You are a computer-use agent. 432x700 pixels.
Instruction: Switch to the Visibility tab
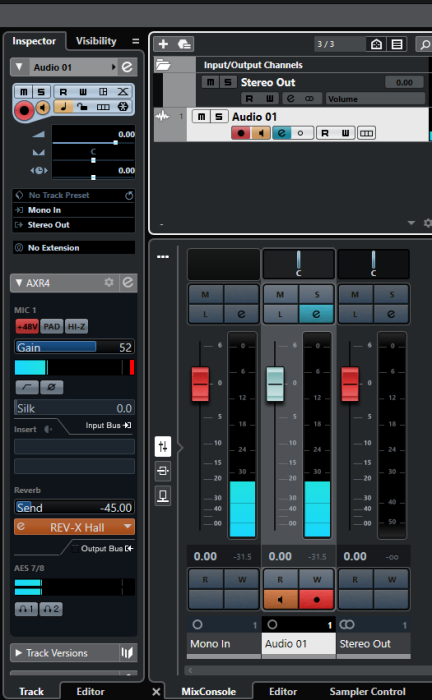point(96,41)
